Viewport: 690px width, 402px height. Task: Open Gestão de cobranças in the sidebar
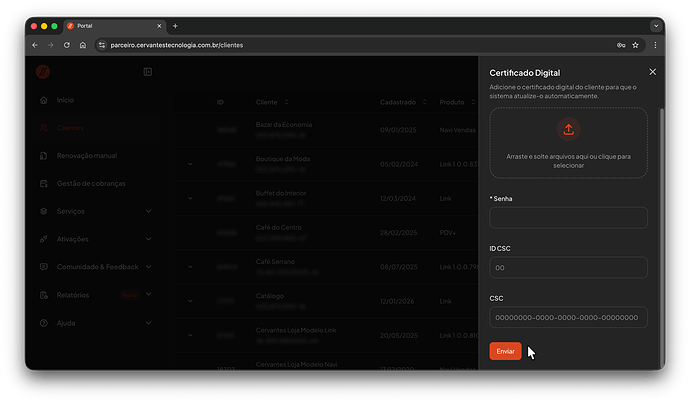tap(90, 183)
